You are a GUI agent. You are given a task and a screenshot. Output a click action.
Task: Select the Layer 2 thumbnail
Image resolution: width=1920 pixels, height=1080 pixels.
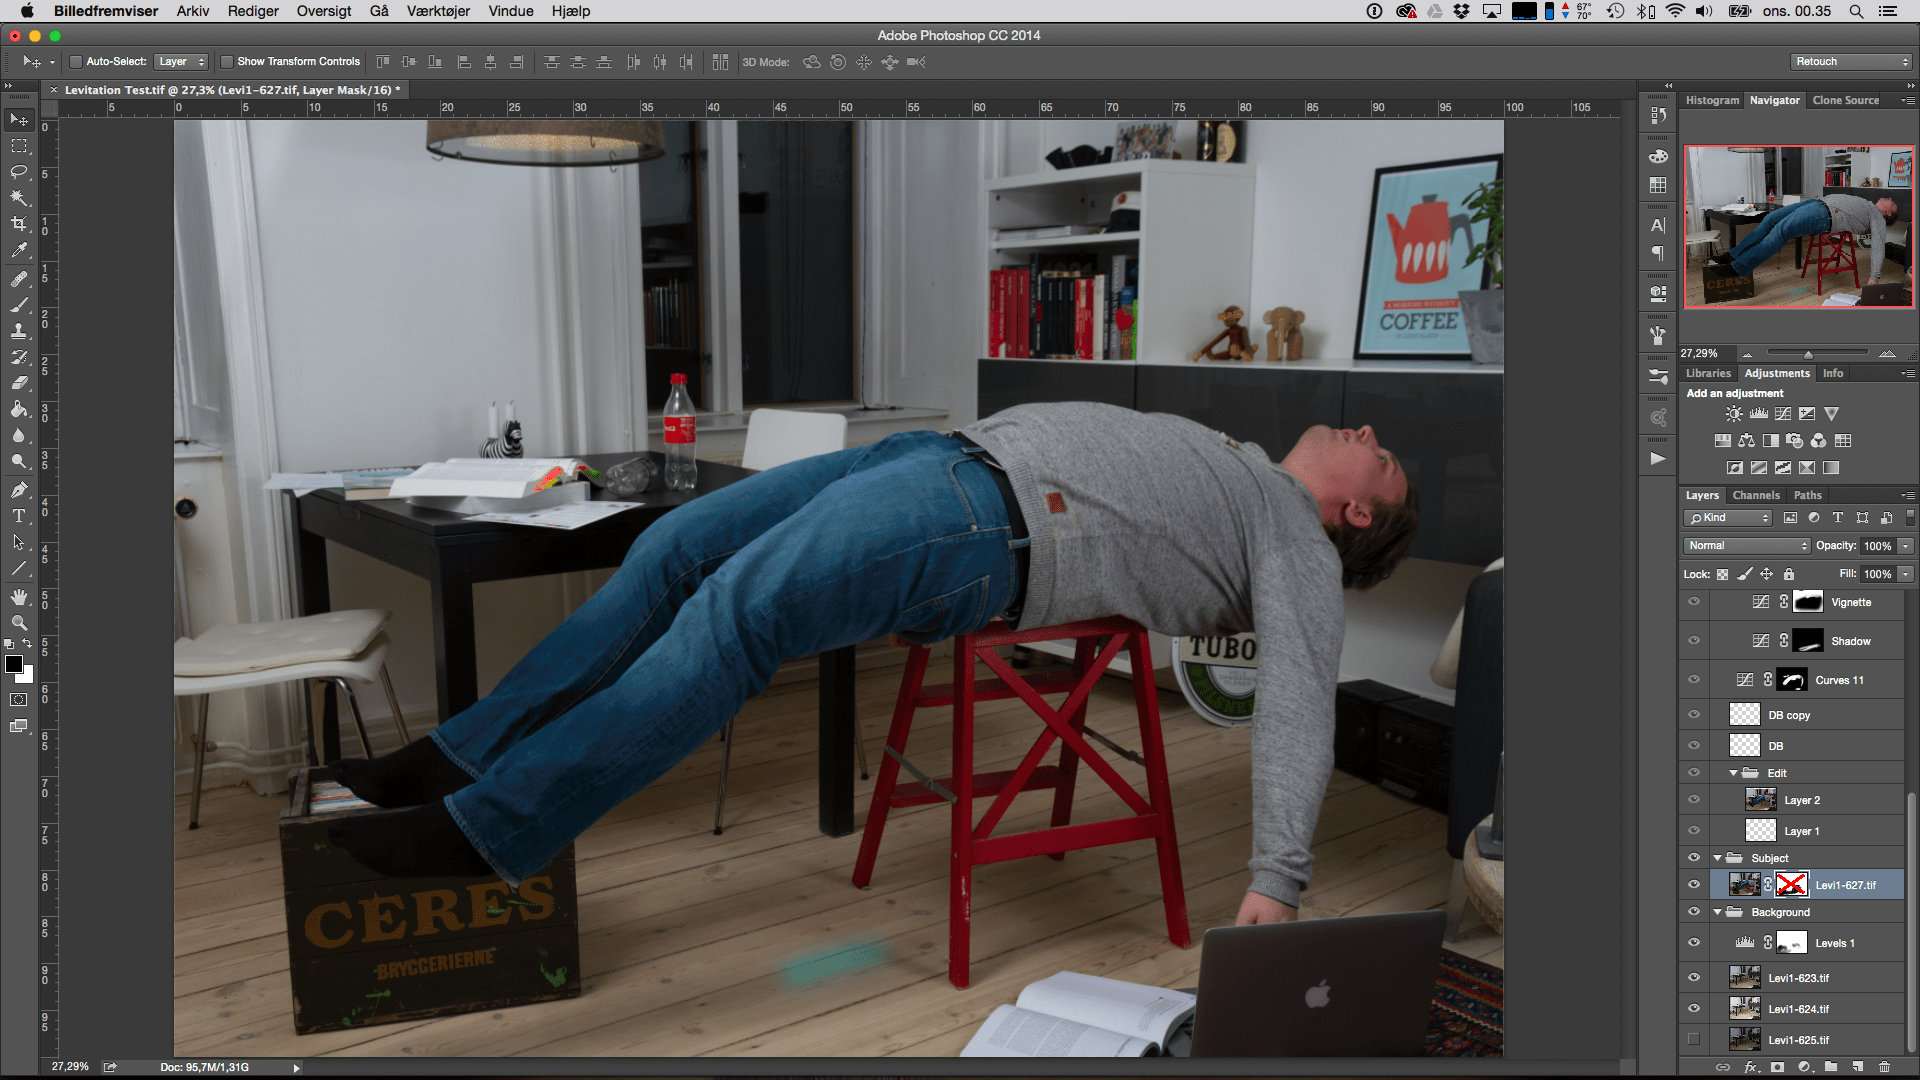click(x=1760, y=800)
